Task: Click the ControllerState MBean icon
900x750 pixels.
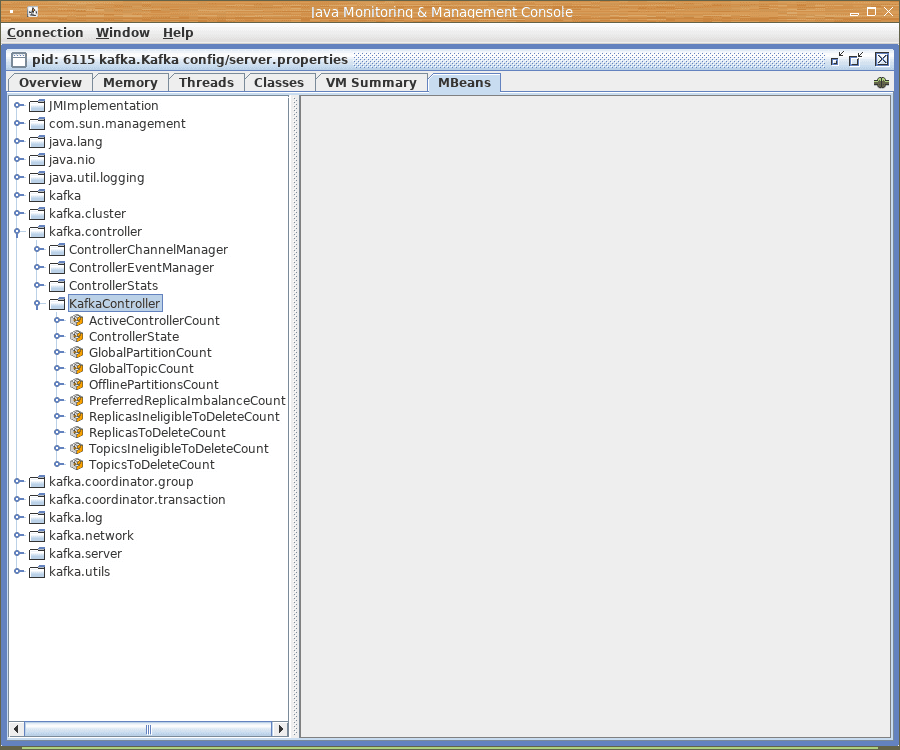Action: tap(76, 336)
